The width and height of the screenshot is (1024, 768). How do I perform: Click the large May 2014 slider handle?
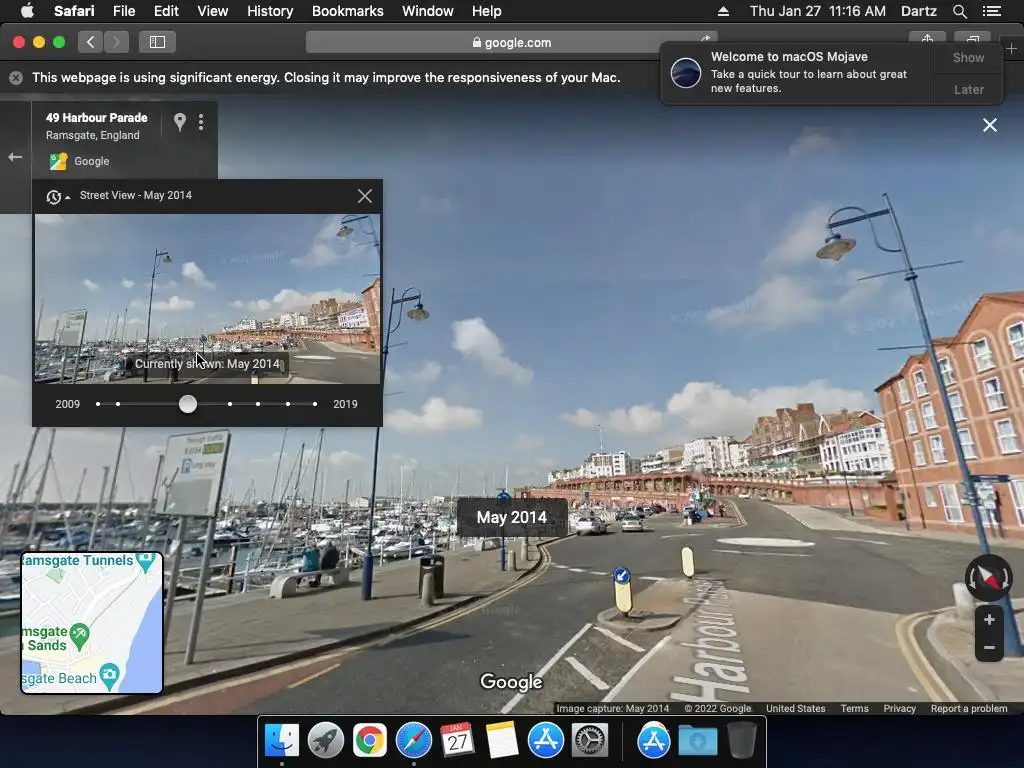click(187, 404)
